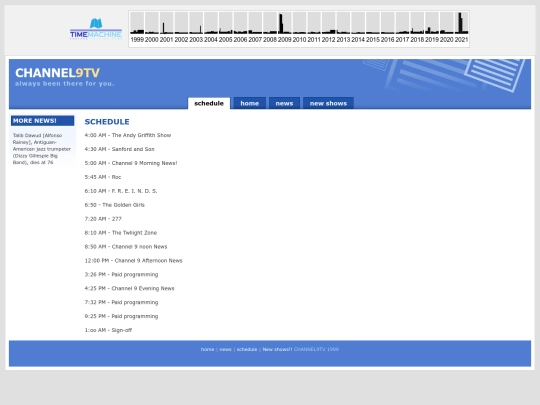Select The Golden Girls listing
Viewport: 540px width, 405px height.
[x=115, y=205]
